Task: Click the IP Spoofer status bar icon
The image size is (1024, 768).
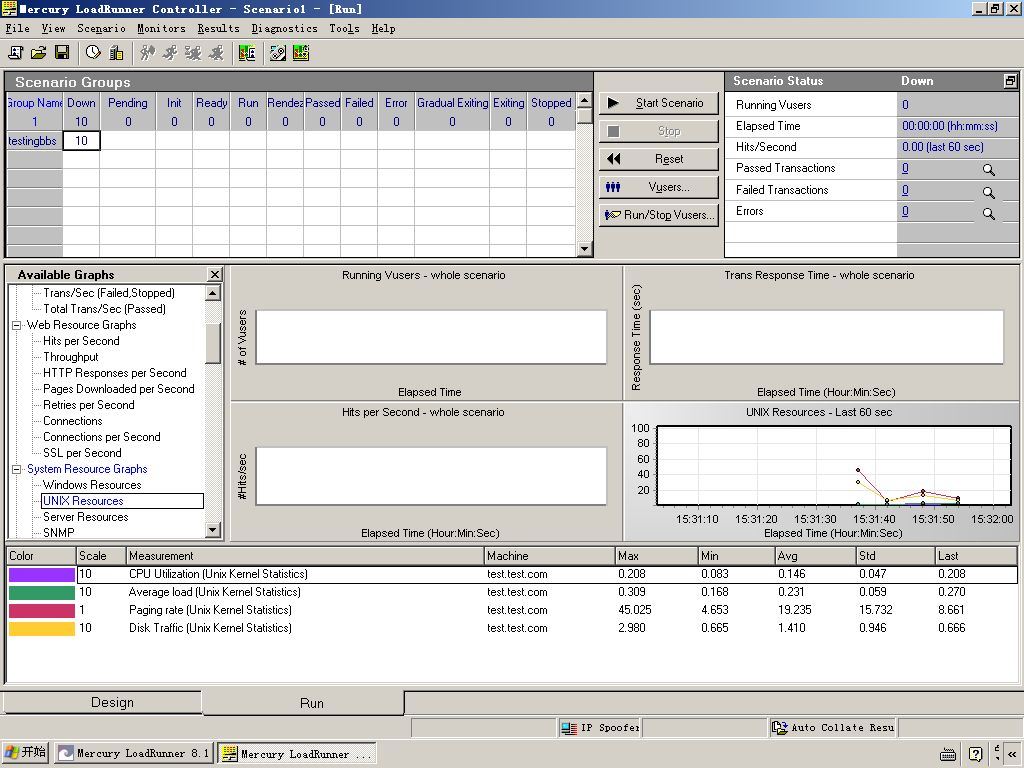Action: [x=569, y=728]
